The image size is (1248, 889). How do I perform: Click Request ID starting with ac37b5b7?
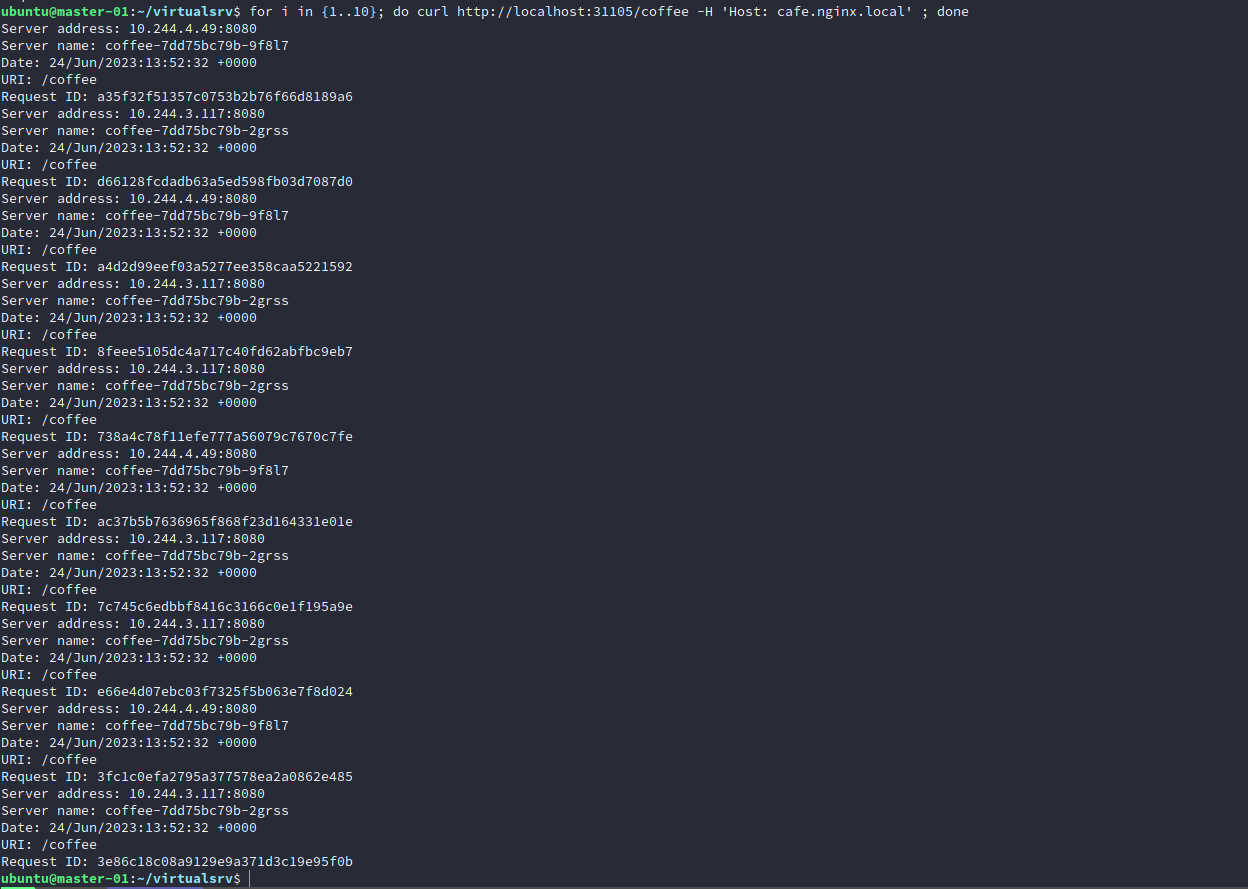tap(224, 522)
